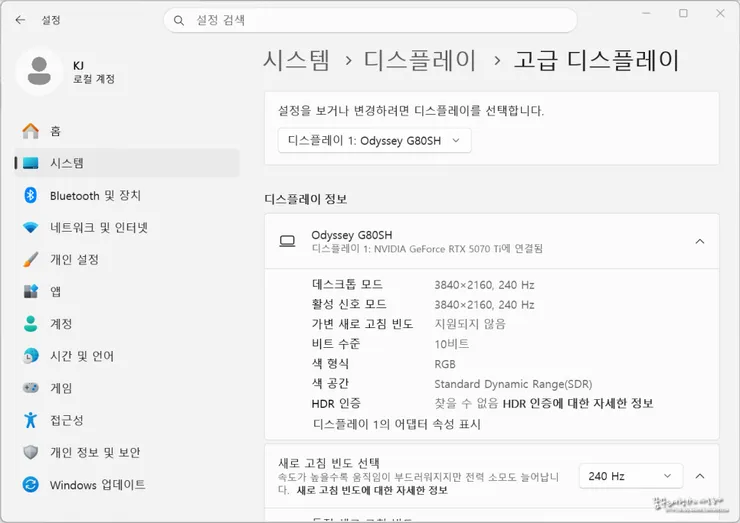Click the 접근성 accessibility figure icon
Screen dimensions: 740x523
point(31,420)
